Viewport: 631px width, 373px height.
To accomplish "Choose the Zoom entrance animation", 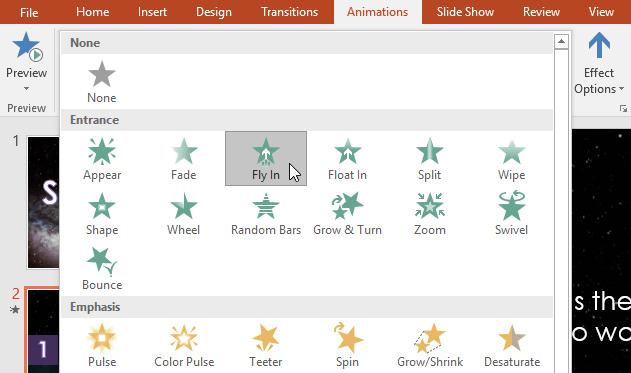I will click(x=429, y=214).
